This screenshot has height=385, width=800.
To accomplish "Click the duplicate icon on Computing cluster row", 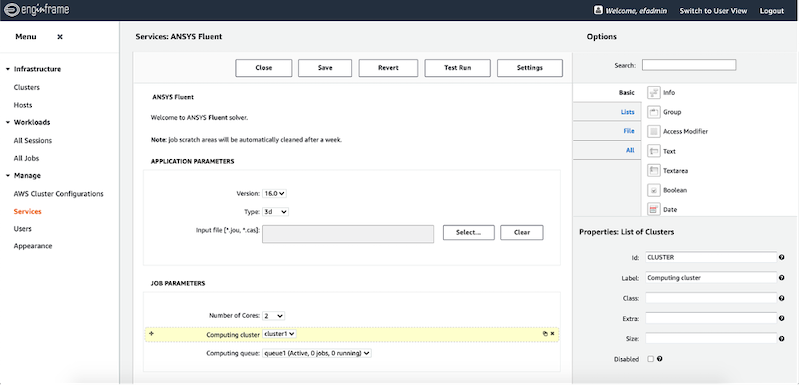I will click(x=545, y=333).
